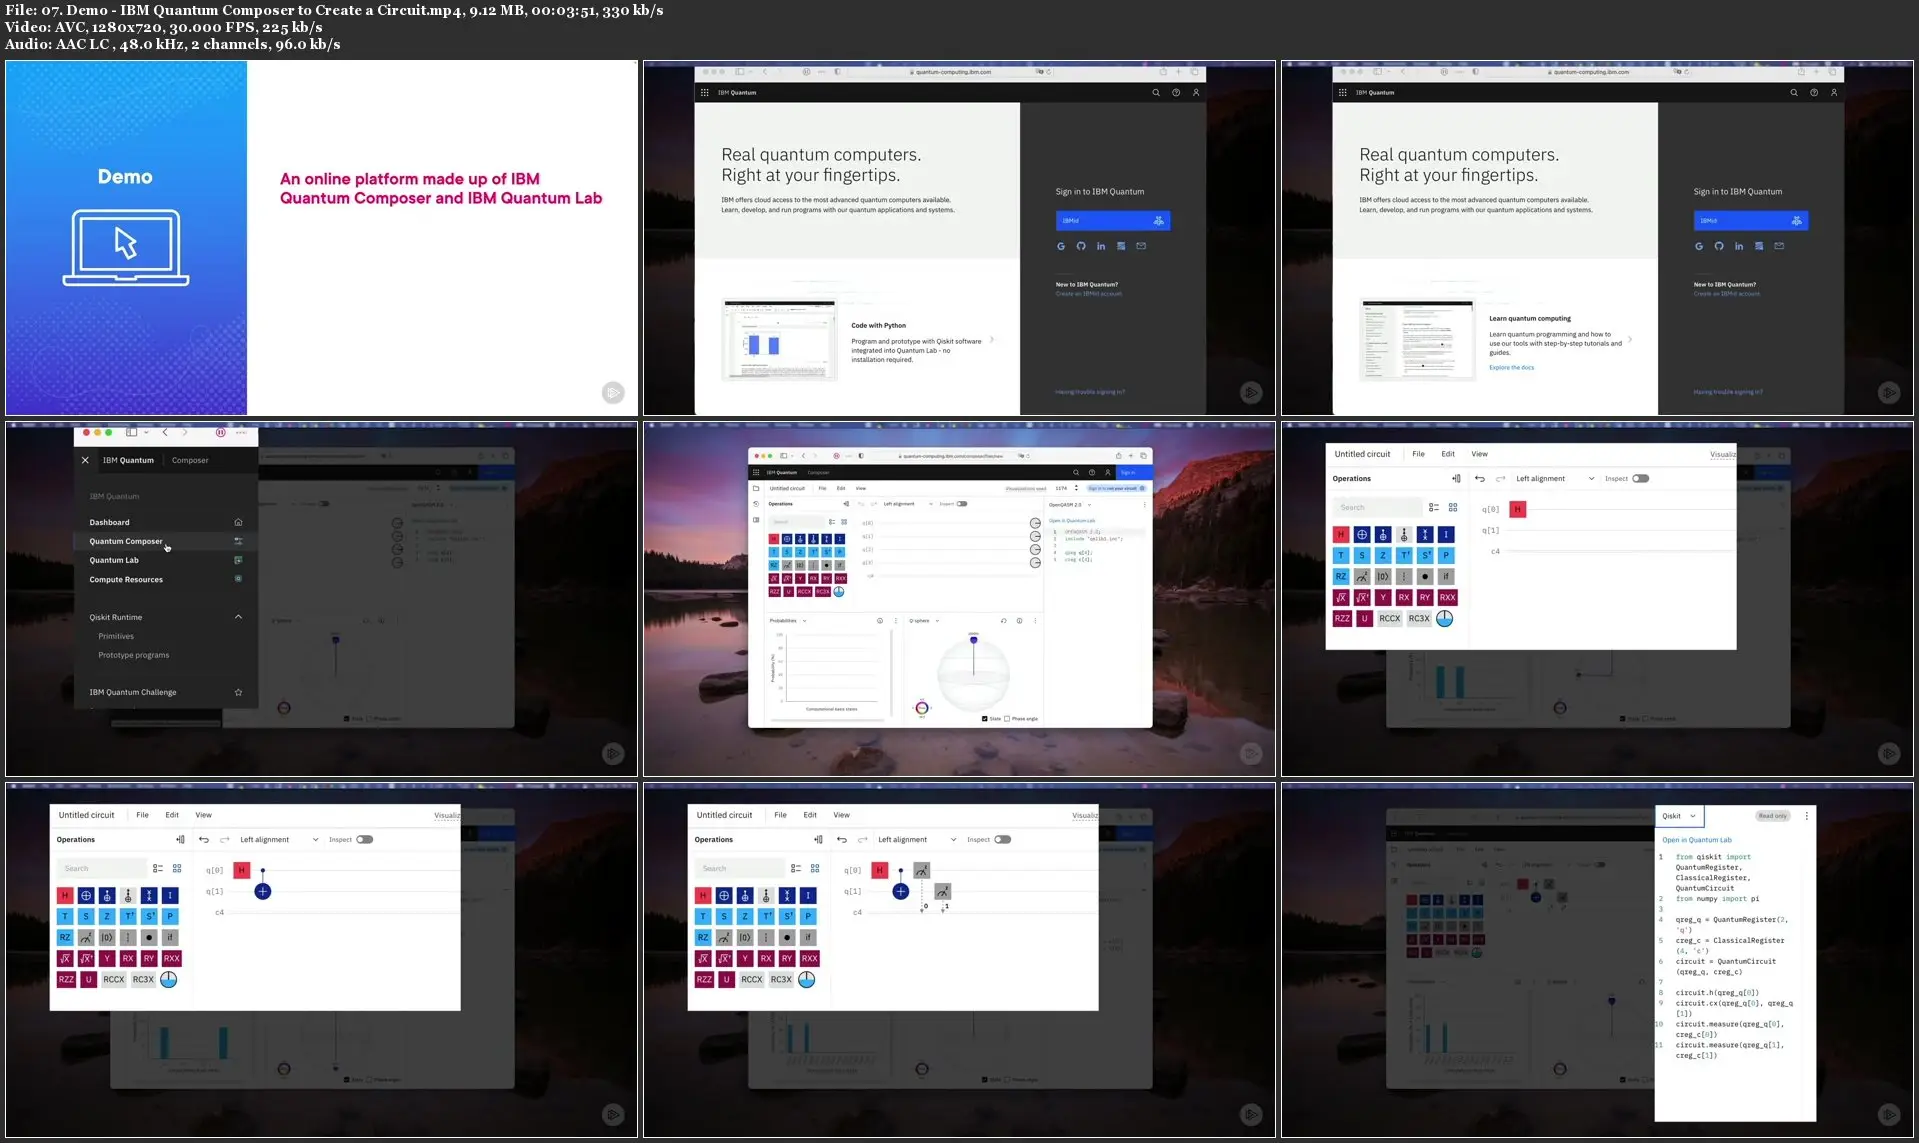Check State checkbox in full Composer window frame

(985, 719)
